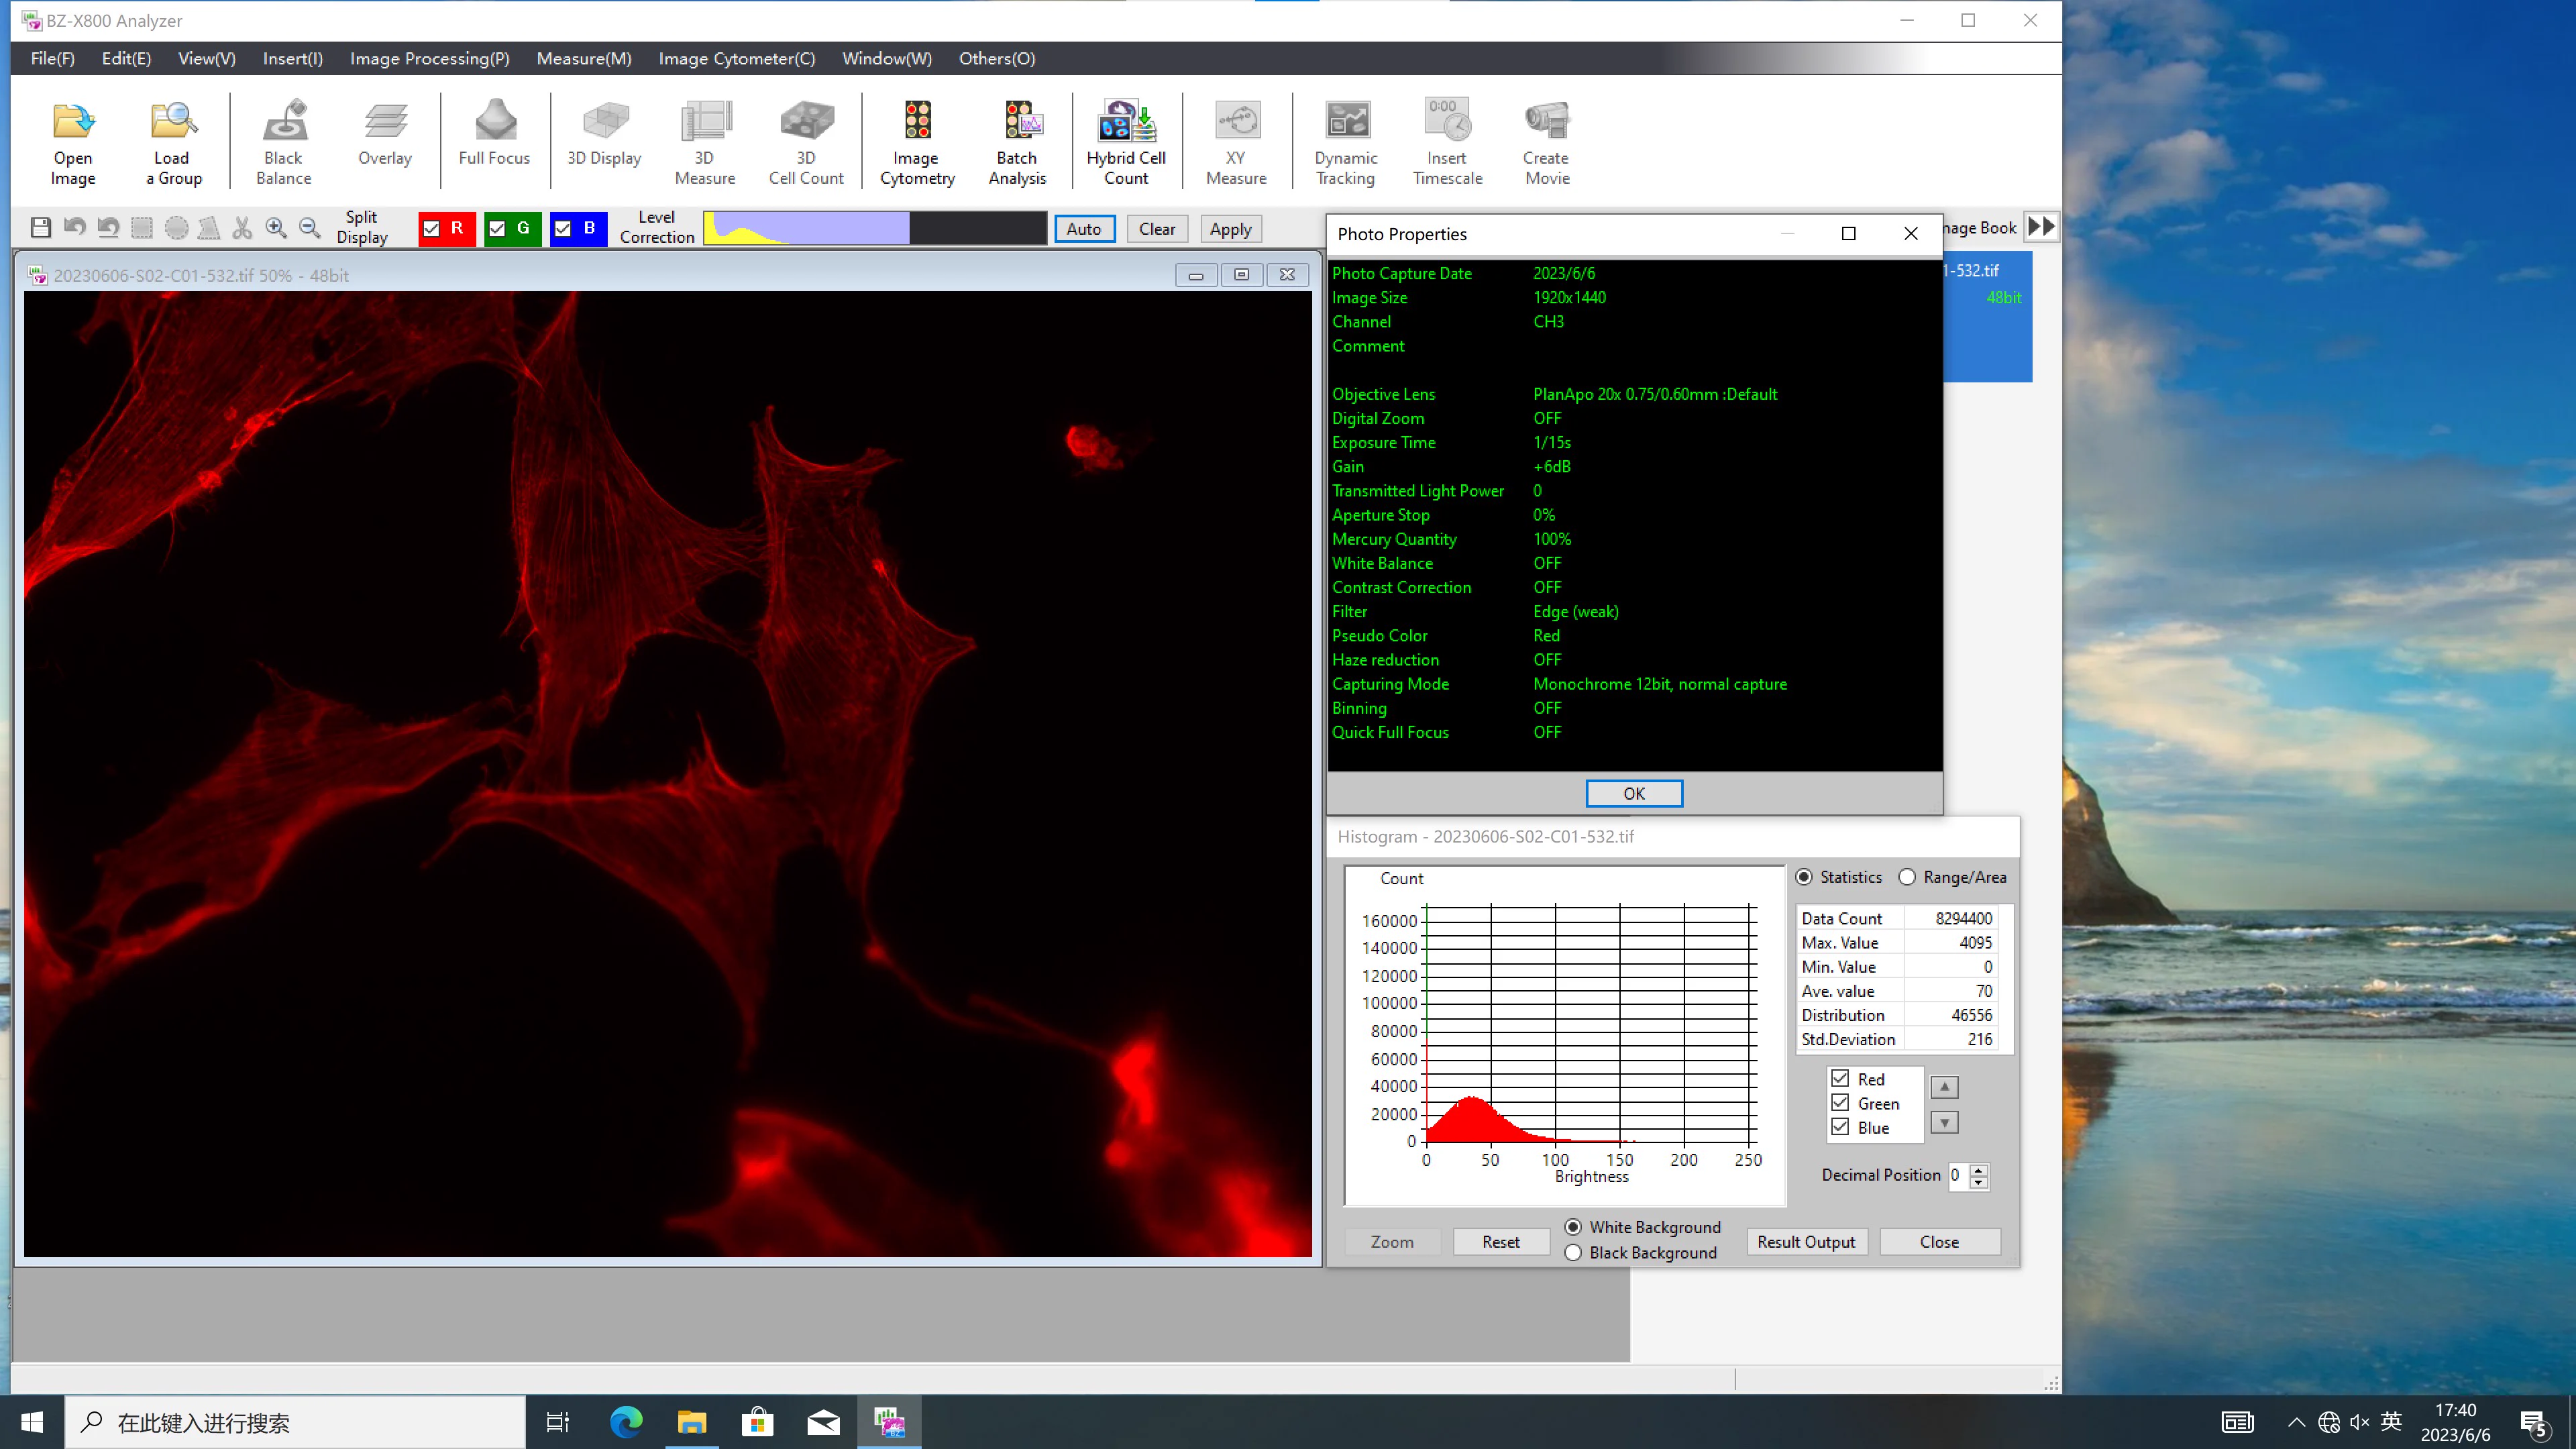Click the Clear level correction button
The image size is (2576, 1449).
pyautogui.click(x=1157, y=229)
